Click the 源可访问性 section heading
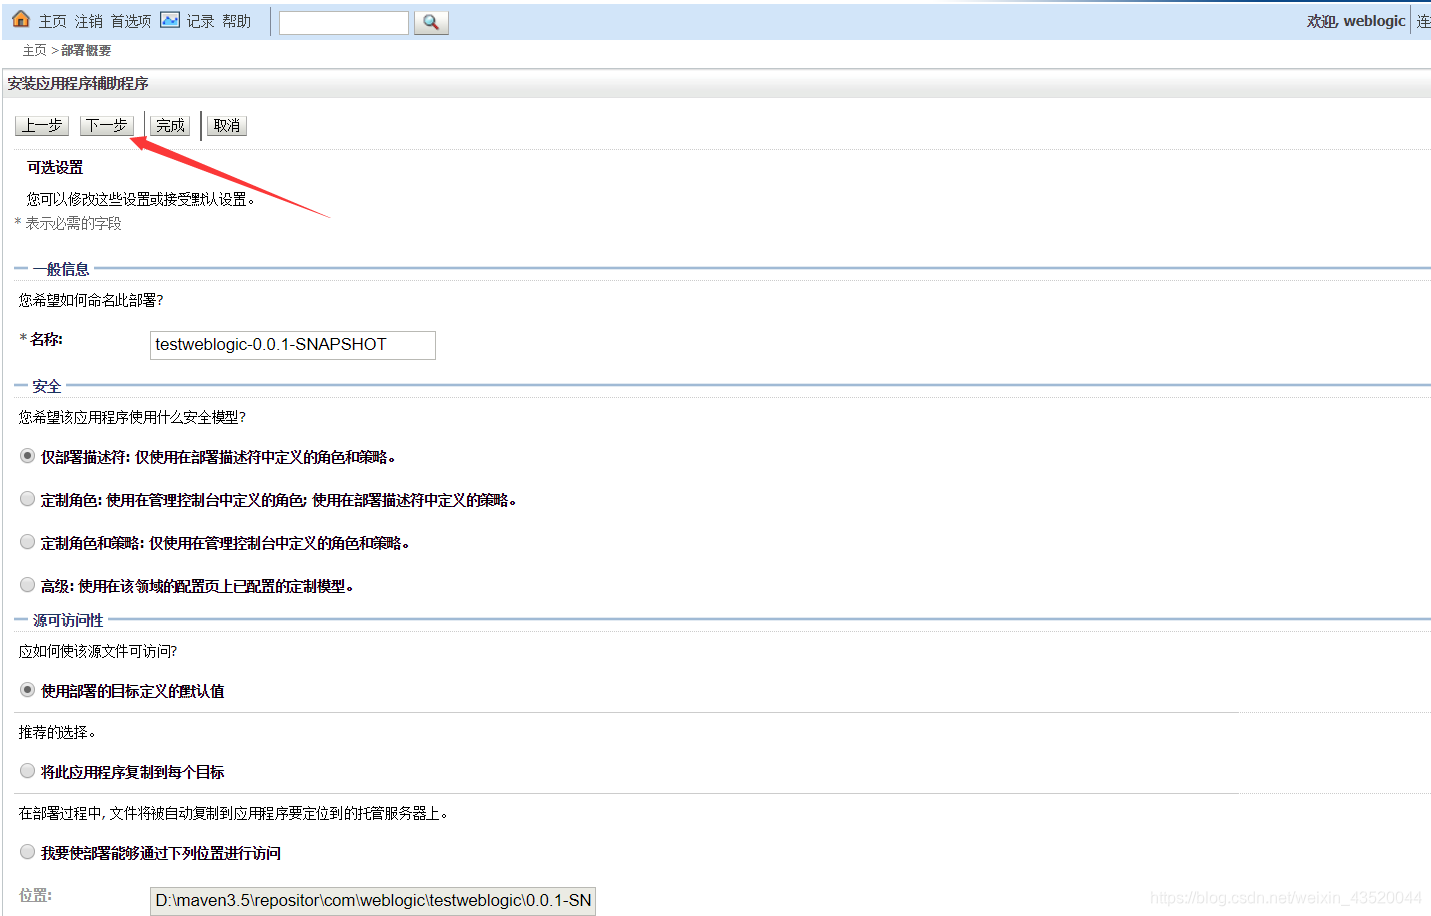Image resolution: width=1431 pixels, height=916 pixels. click(x=68, y=620)
